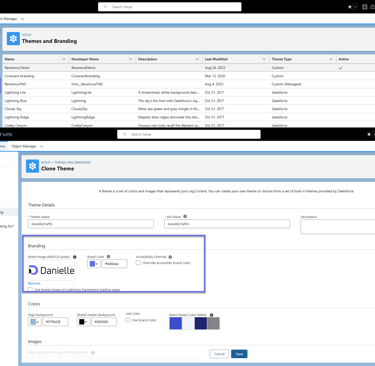Open the Name column dropdown menu
Viewport: 375px width, 366px height.
pos(64,59)
